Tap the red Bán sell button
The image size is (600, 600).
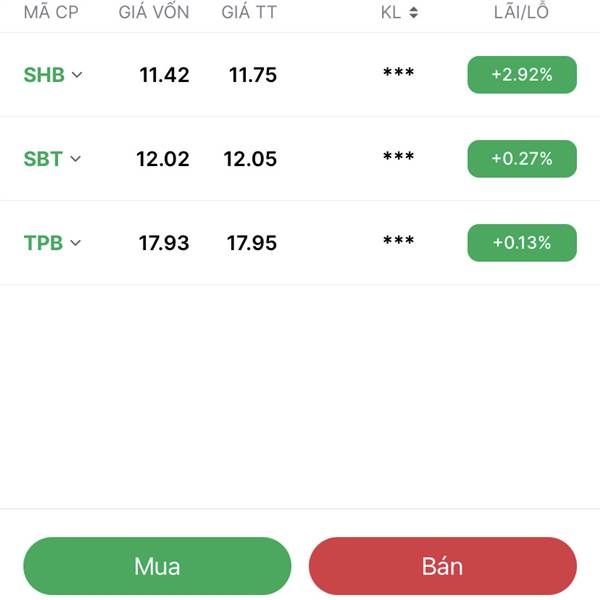coord(443,566)
